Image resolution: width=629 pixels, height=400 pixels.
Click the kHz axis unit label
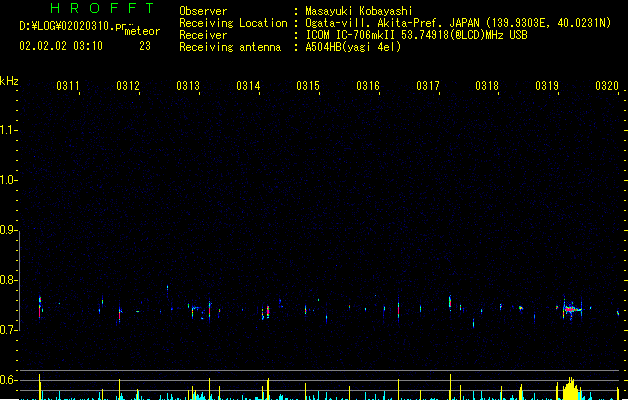(x=9, y=81)
